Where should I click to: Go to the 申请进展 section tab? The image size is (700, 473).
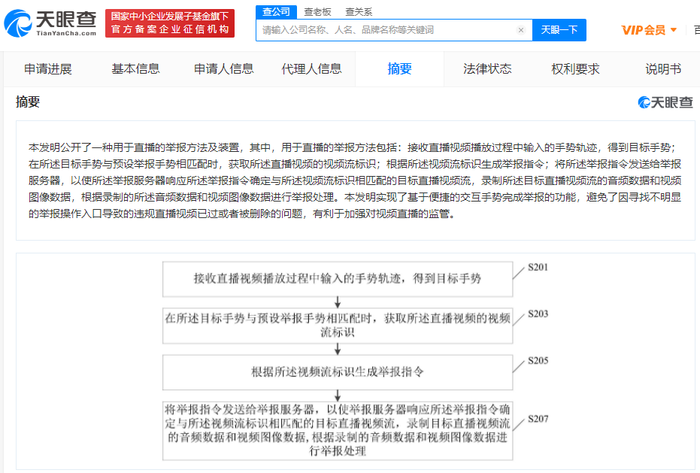click(x=48, y=69)
